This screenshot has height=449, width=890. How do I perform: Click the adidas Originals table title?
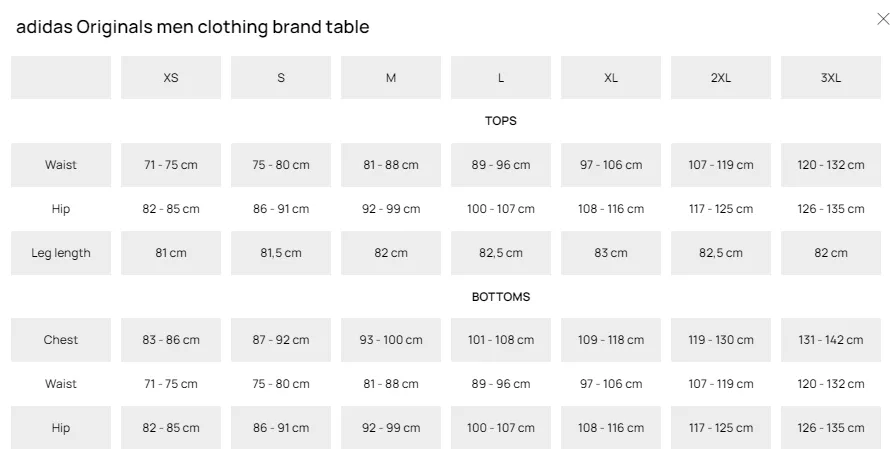tap(192, 27)
